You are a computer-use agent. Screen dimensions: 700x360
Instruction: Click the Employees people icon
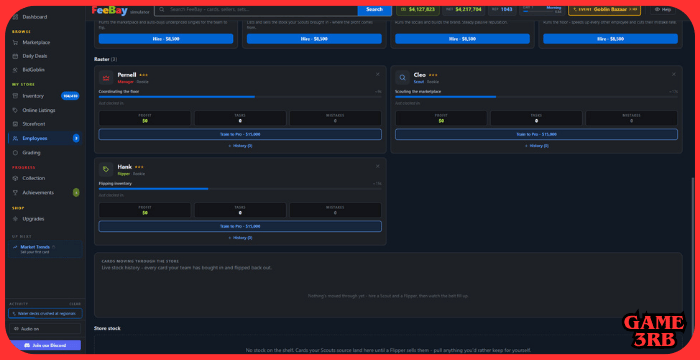(16, 138)
